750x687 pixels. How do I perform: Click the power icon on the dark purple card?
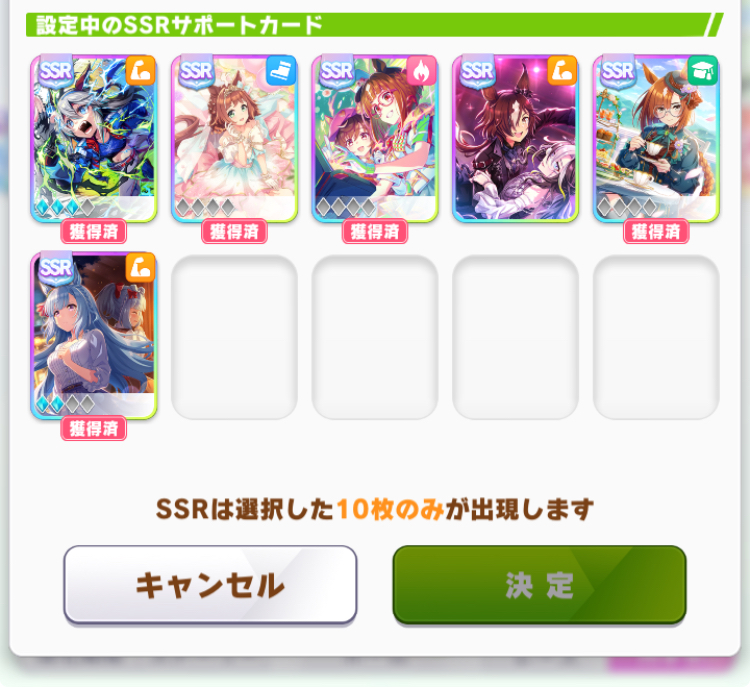tap(562, 71)
